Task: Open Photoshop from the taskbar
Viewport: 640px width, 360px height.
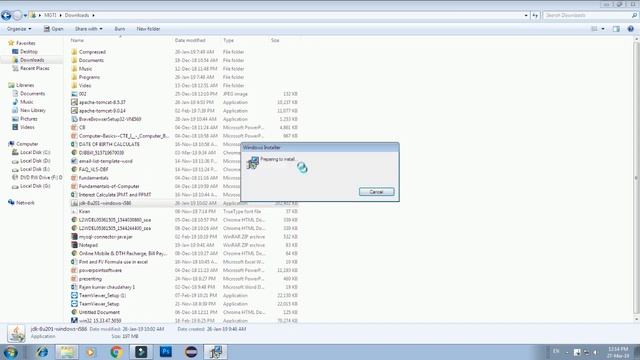Action: pyautogui.click(x=166, y=352)
